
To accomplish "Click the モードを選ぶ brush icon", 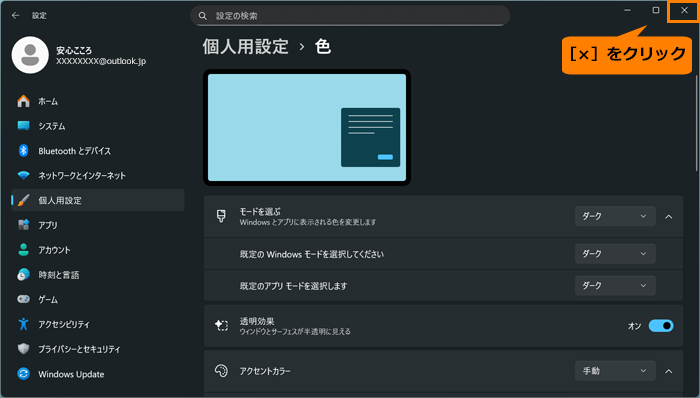I will pyautogui.click(x=221, y=216).
